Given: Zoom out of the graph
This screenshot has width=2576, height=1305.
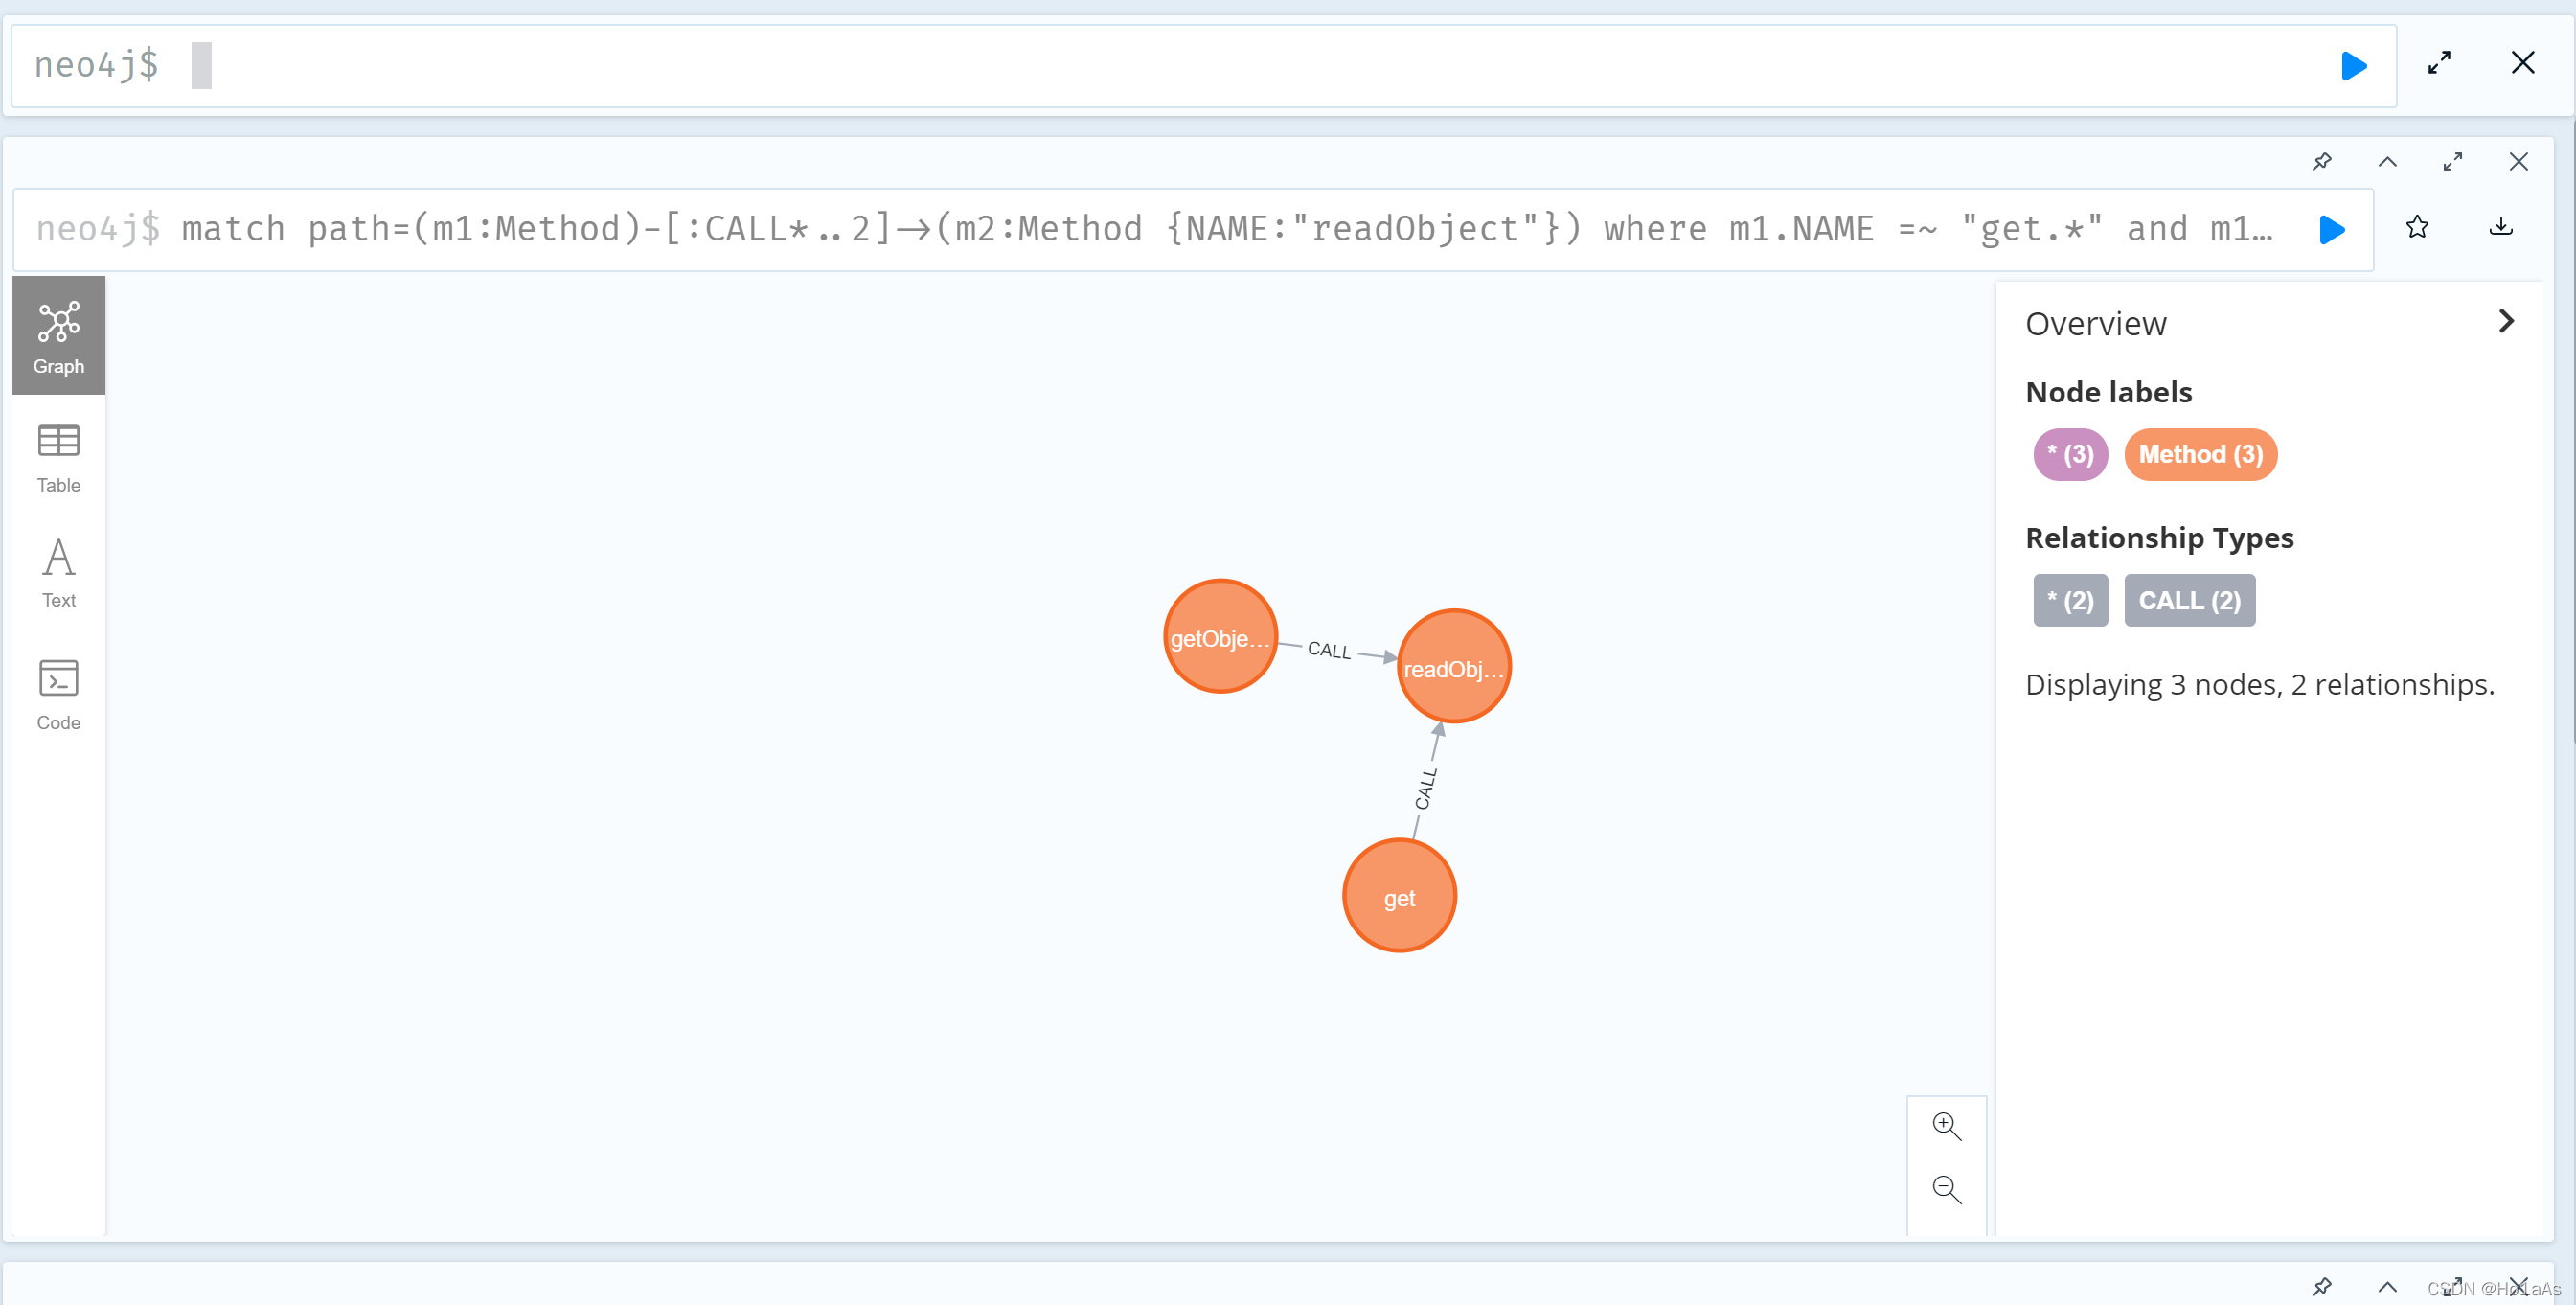Looking at the screenshot, I should tap(1946, 1189).
